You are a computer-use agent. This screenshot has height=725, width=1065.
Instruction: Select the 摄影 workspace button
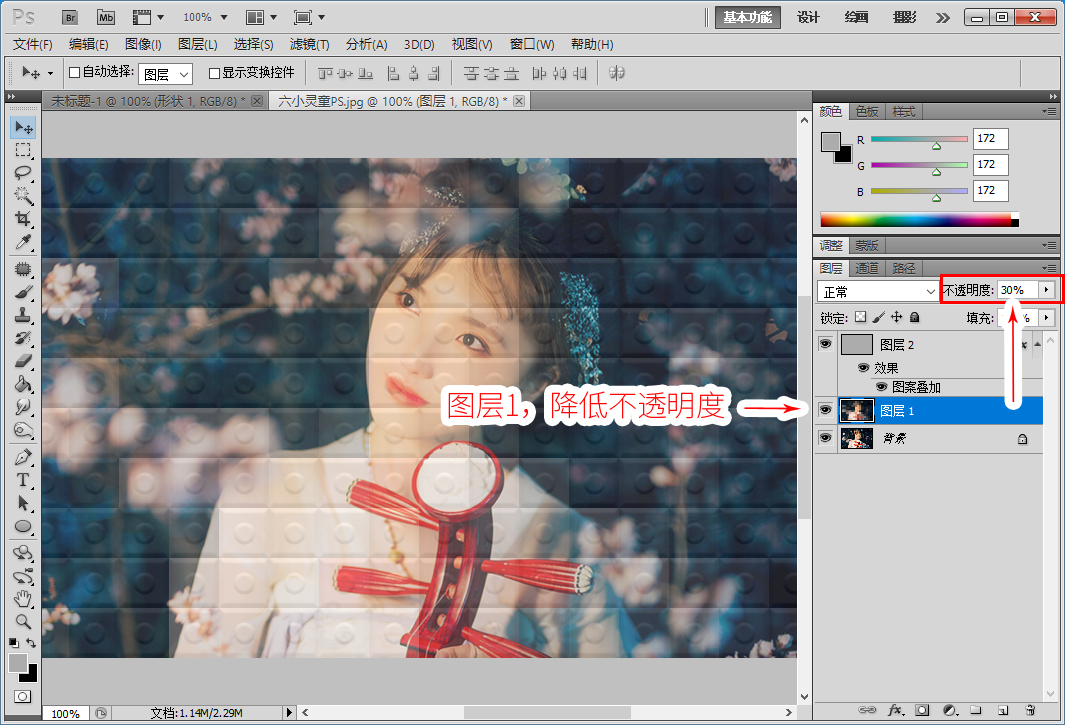coord(904,17)
